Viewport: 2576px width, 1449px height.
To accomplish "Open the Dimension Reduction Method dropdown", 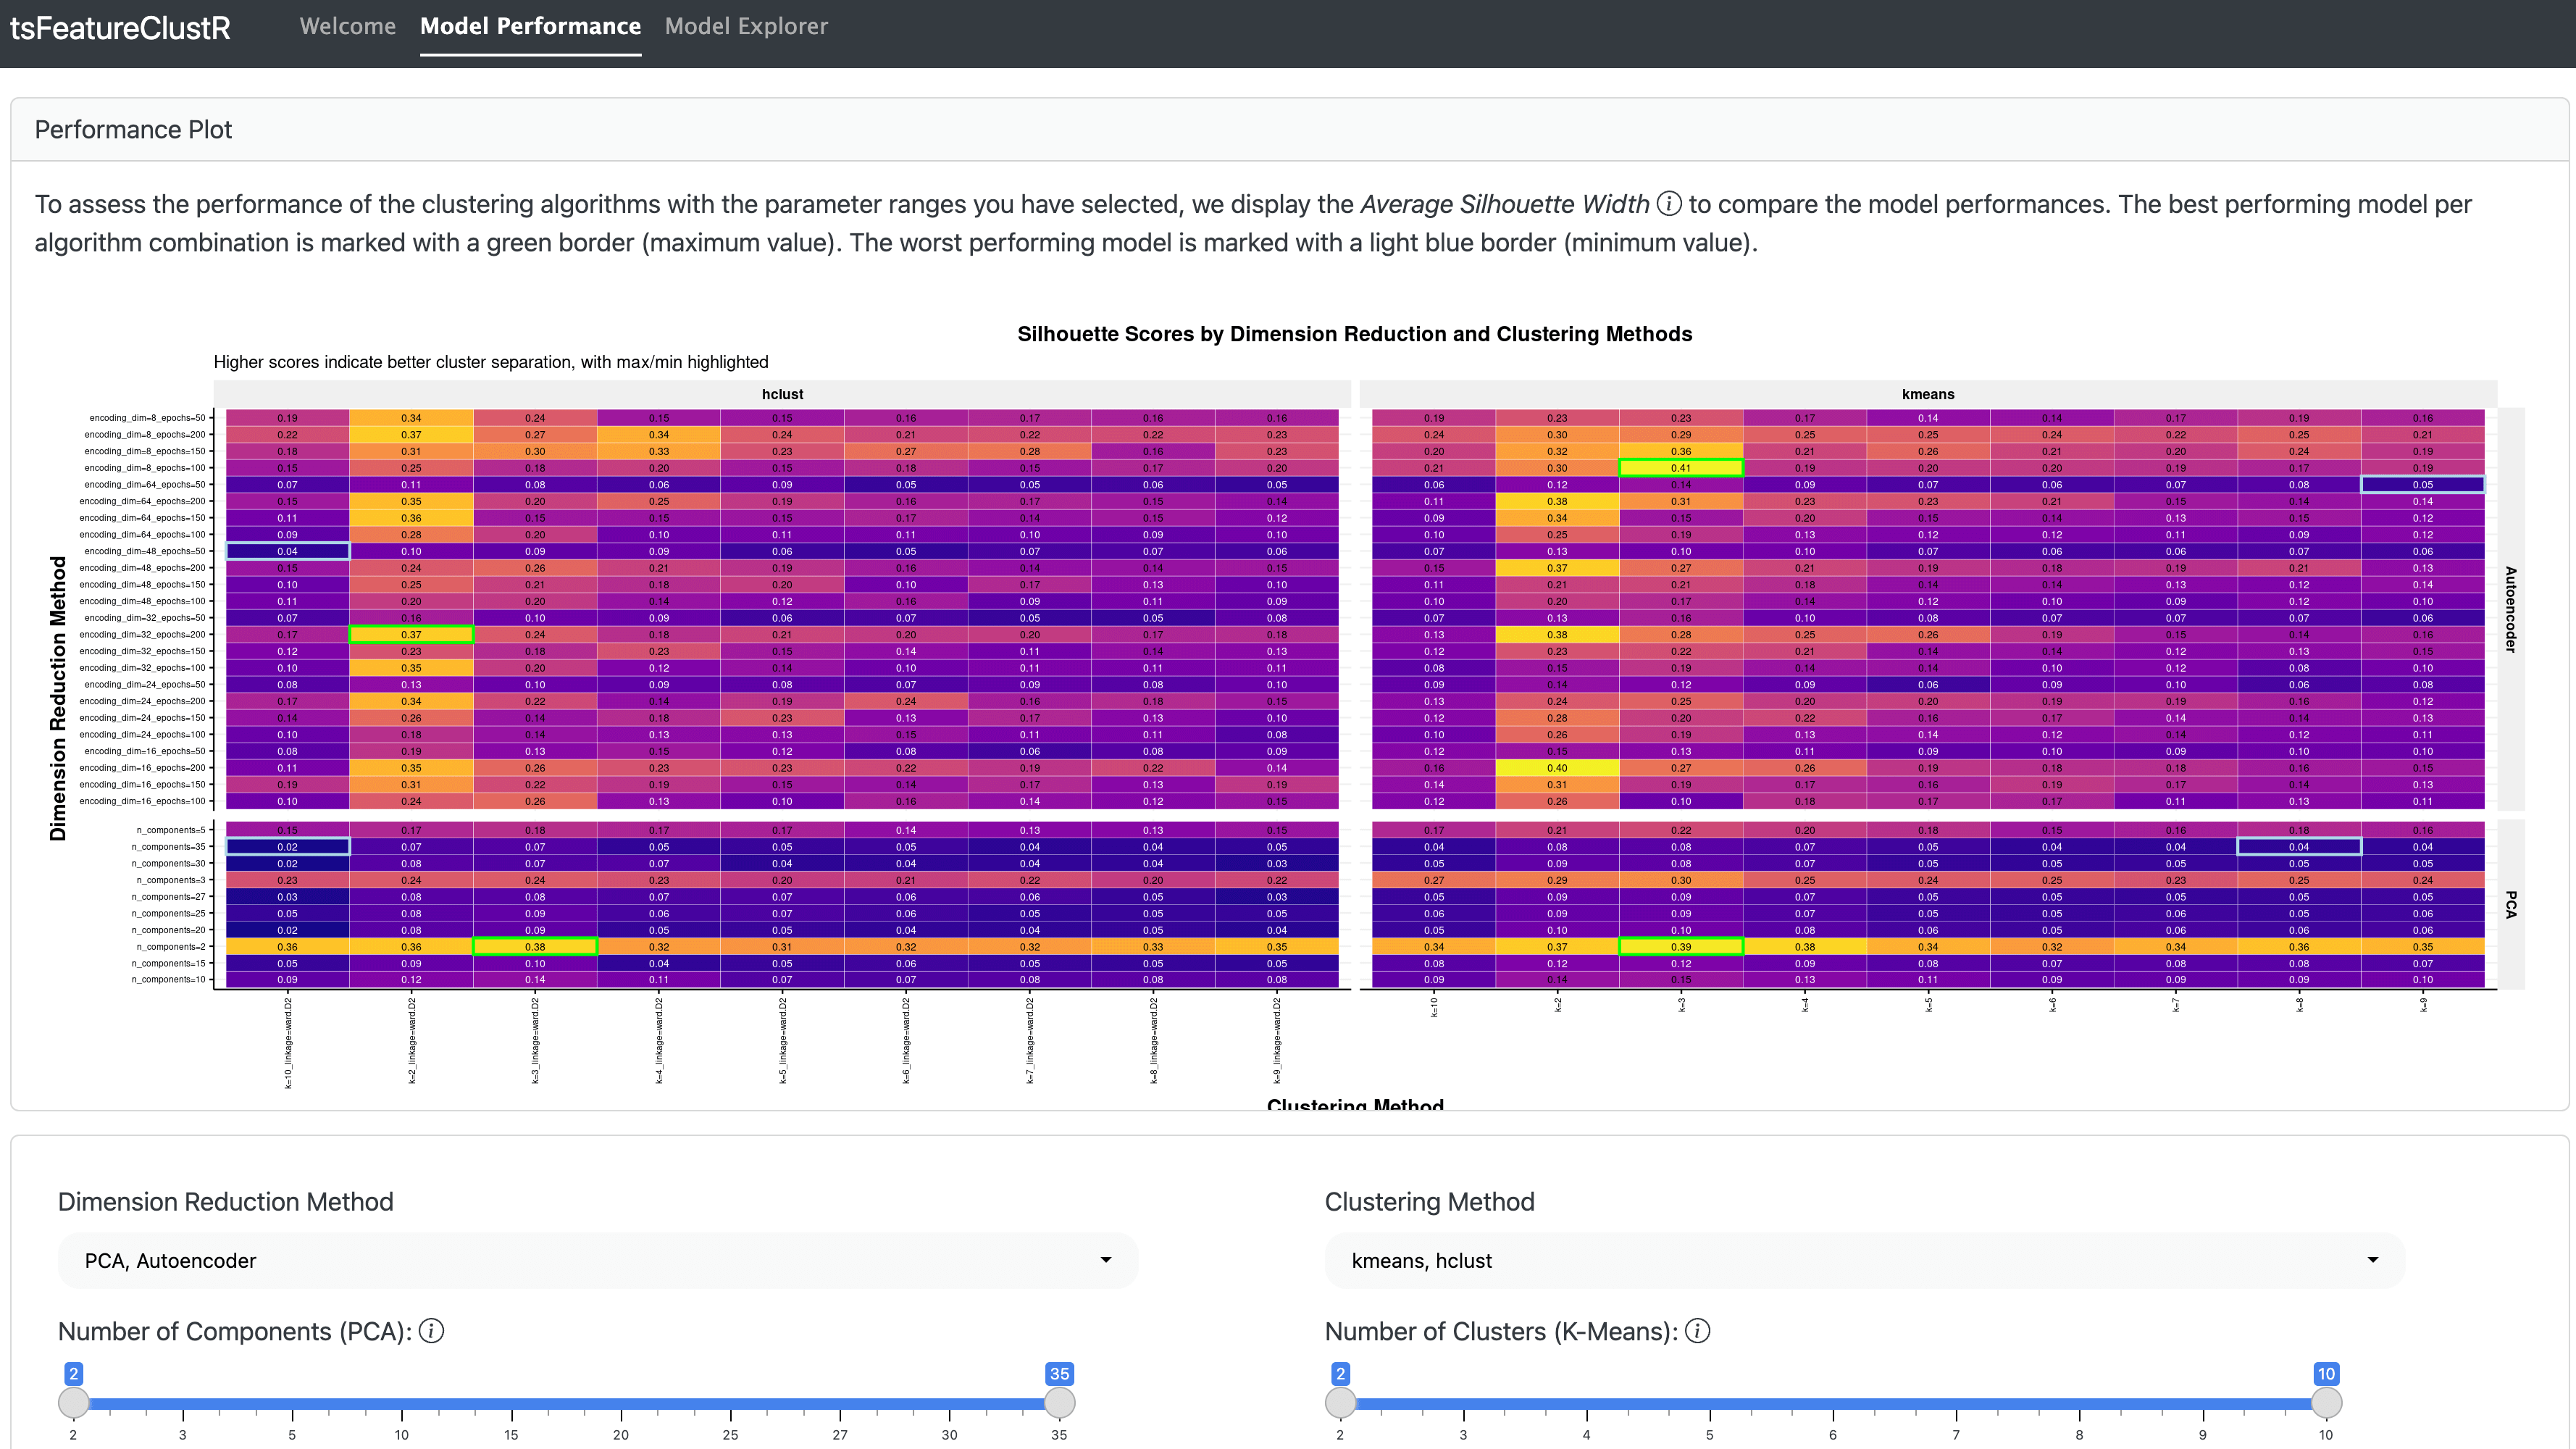I will 598,1260.
